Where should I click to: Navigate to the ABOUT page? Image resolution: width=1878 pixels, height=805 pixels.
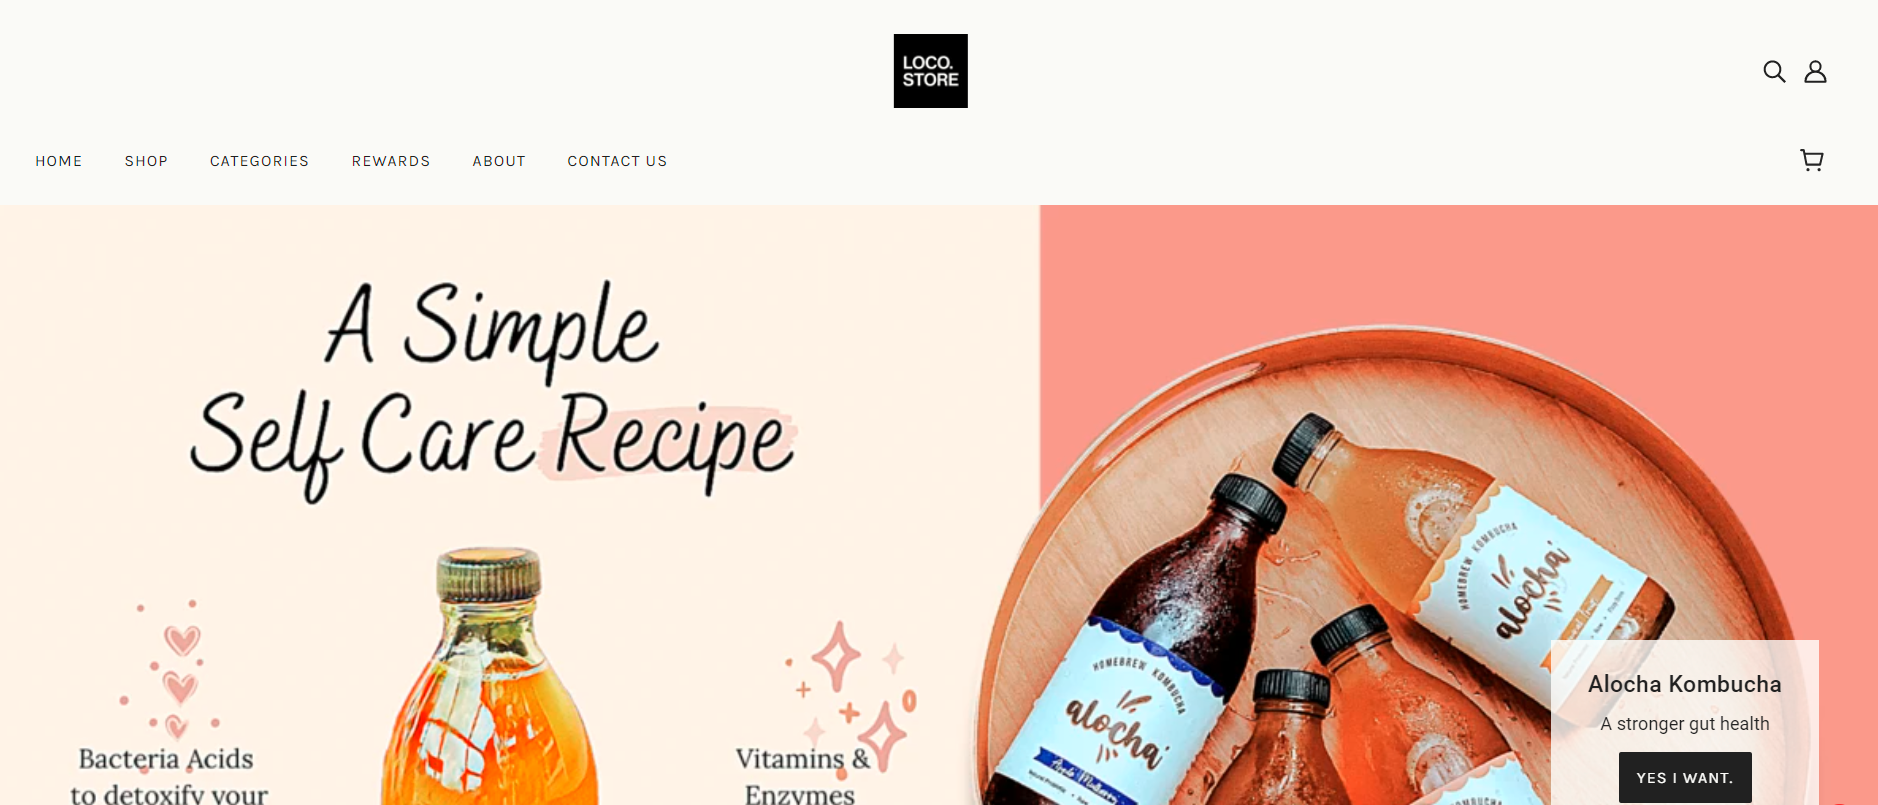[x=499, y=161]
